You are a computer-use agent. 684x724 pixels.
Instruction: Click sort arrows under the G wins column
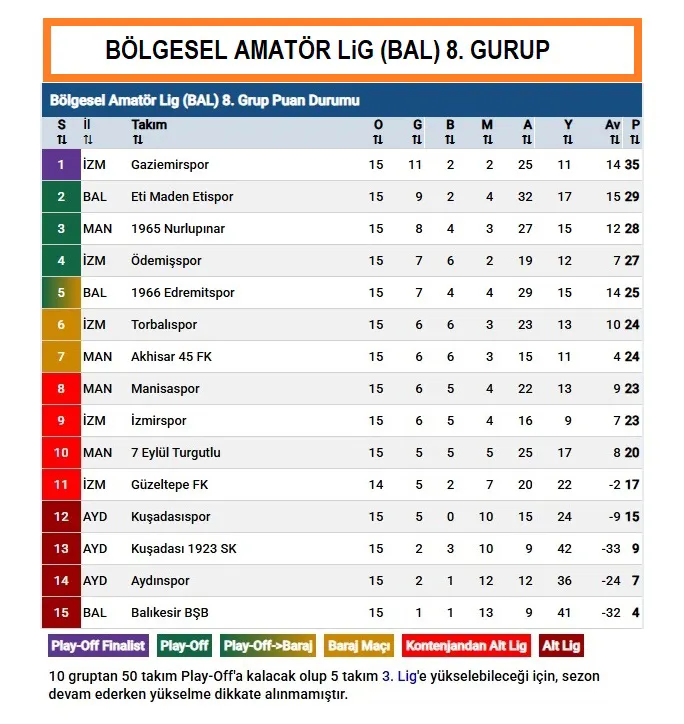click(x=417, y=140)
